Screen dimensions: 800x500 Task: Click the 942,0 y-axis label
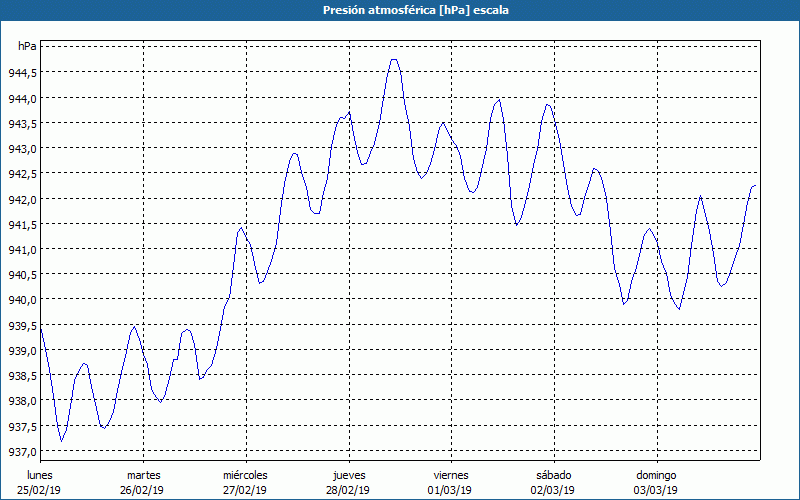(22, 199)
